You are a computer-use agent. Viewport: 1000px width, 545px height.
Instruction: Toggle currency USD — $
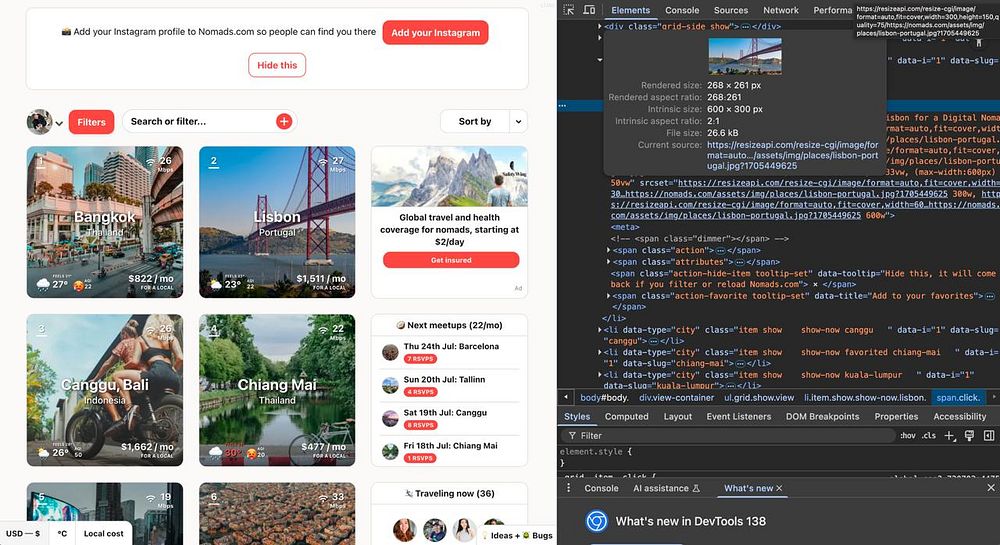pyautogui.click(x=23, y=534)
